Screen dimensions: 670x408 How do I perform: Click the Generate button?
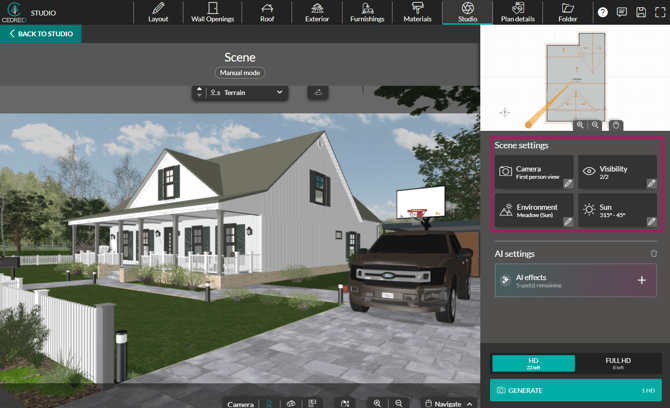coord(576,390)
